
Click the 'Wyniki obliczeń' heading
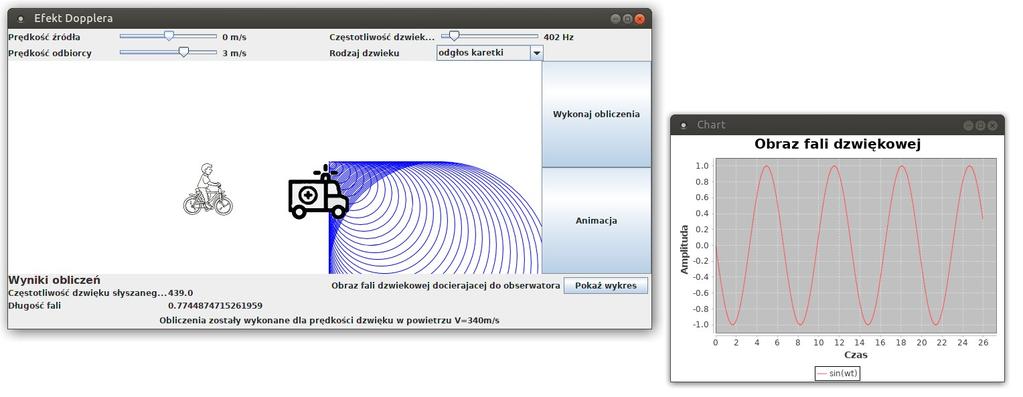(54, 280)
